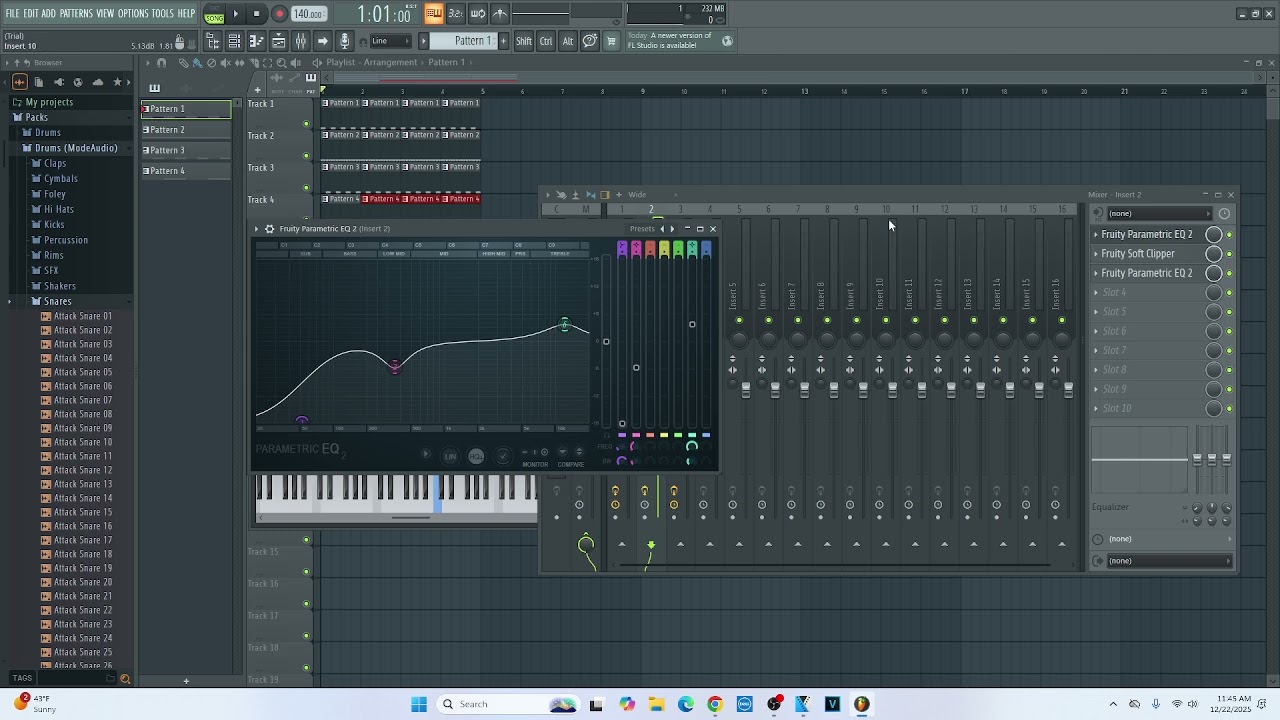Open empty Slot 4 in the mixer
1280x720 pixels.
pos(1114,293)
